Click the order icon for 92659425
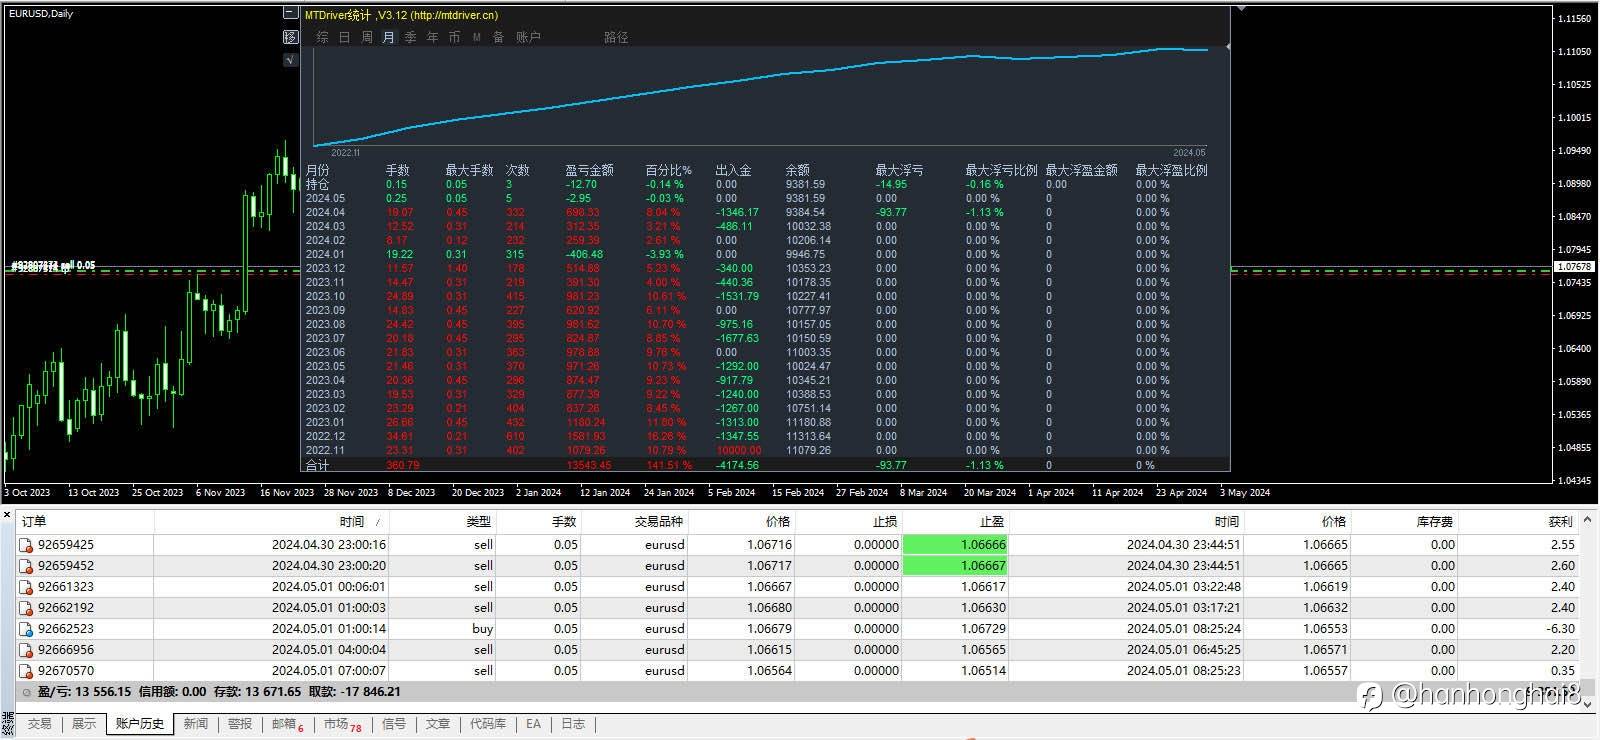Image resolution: width=1600 pixels, height=740 pixels. [x=27, y=545]
